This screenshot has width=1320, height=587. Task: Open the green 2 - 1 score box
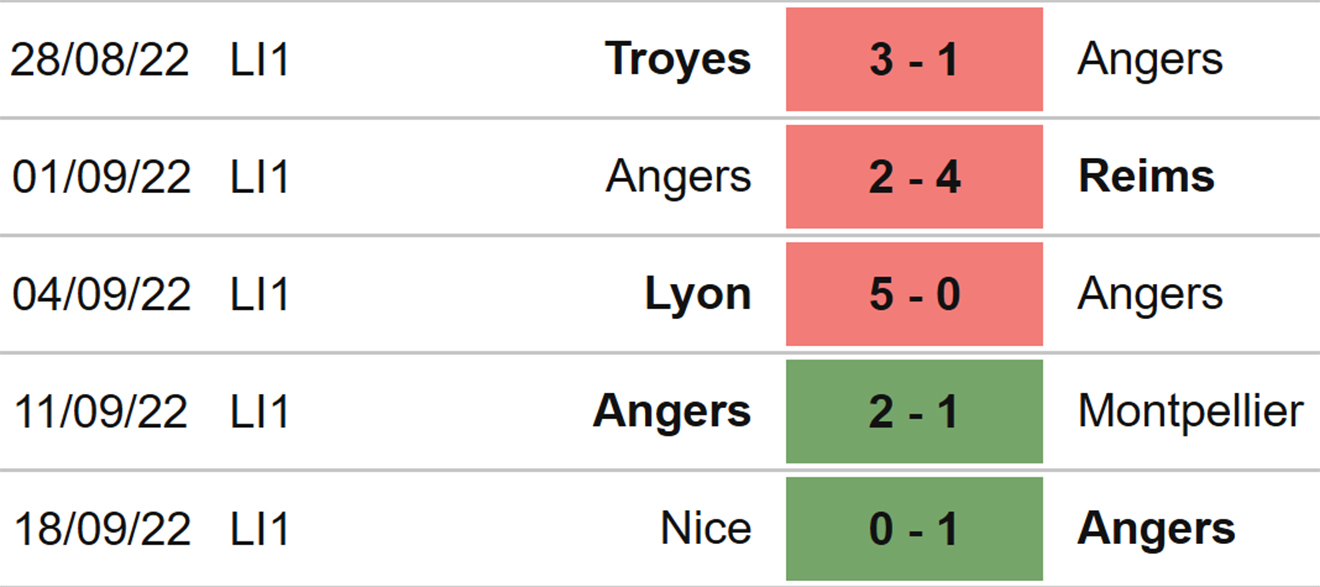(914, 411)
